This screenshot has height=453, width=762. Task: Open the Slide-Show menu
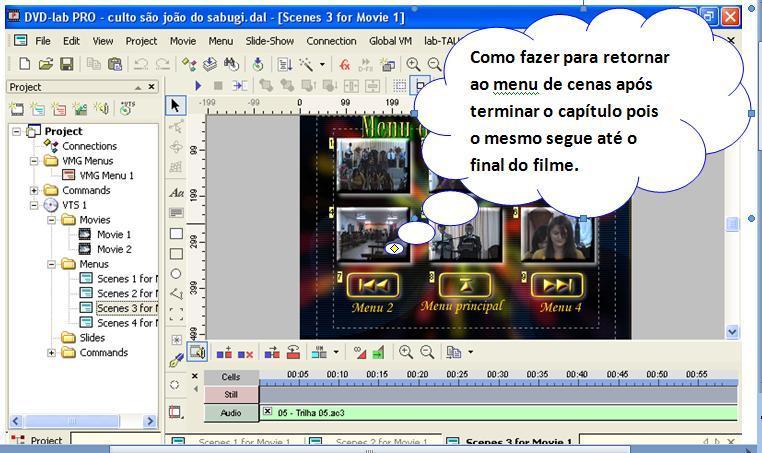(x=270, y=41)
